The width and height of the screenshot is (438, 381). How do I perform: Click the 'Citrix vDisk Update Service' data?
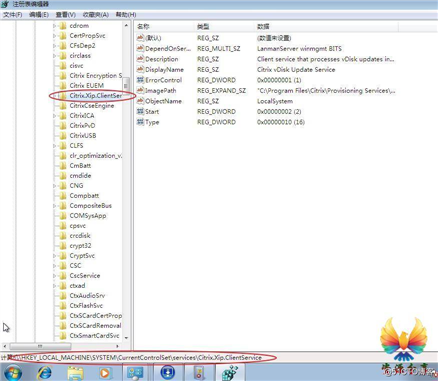pos(296,70)
